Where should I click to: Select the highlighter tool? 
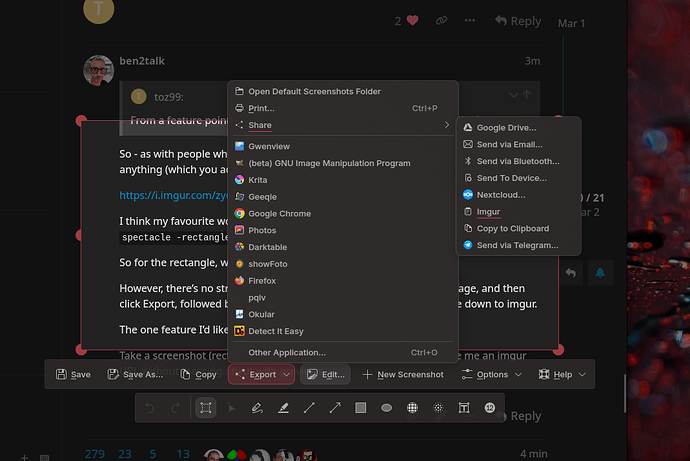click(x=283, y=408)
